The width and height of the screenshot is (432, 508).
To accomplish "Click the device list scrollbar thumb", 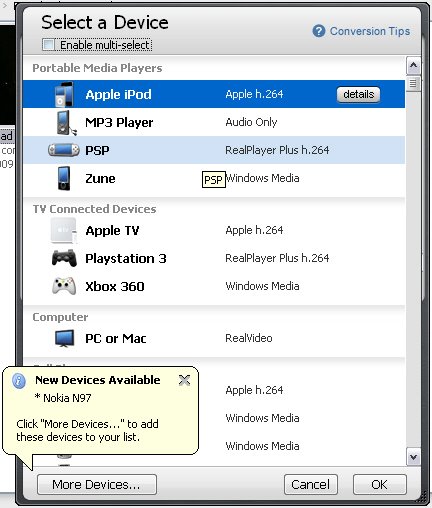I will pos(413,84).
